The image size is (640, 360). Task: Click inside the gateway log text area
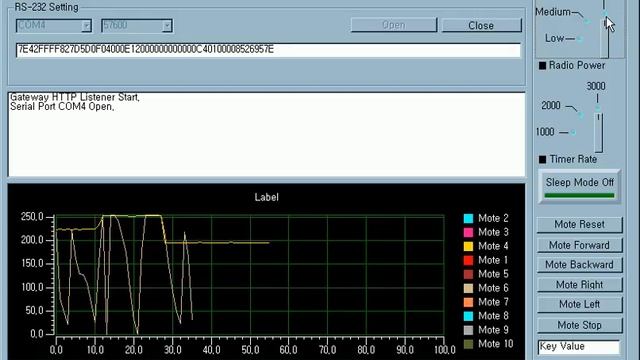pos(267,134)
